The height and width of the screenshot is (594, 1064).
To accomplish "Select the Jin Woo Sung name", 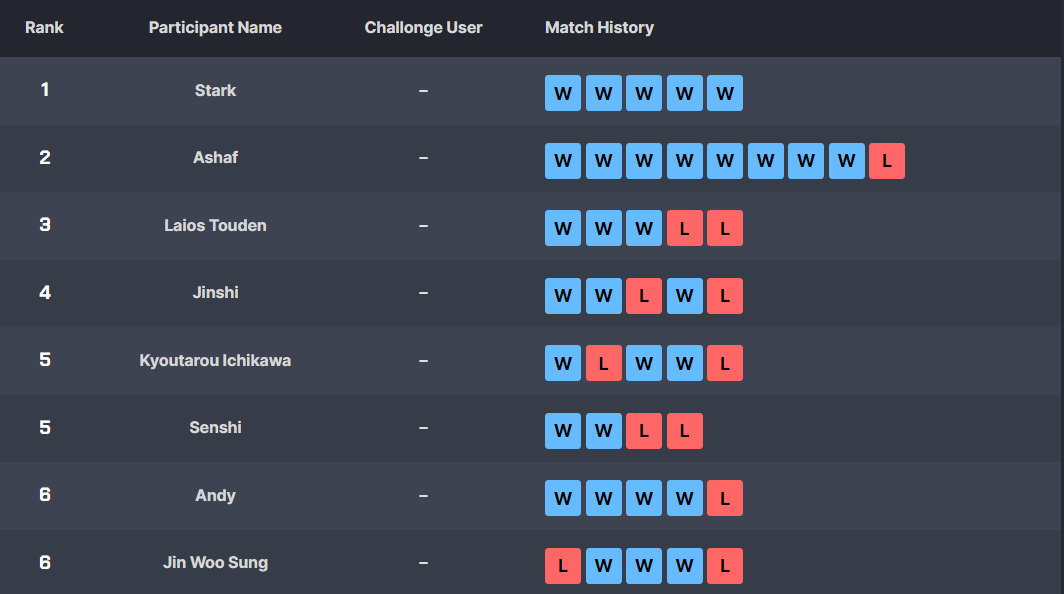I will pyautogui.click(x=215, y=562).
